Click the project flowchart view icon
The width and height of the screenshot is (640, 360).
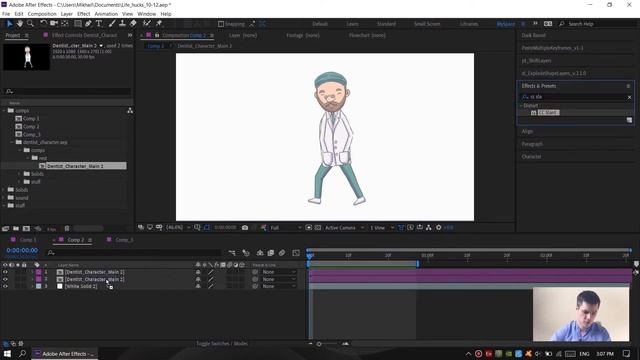[130, 111]
